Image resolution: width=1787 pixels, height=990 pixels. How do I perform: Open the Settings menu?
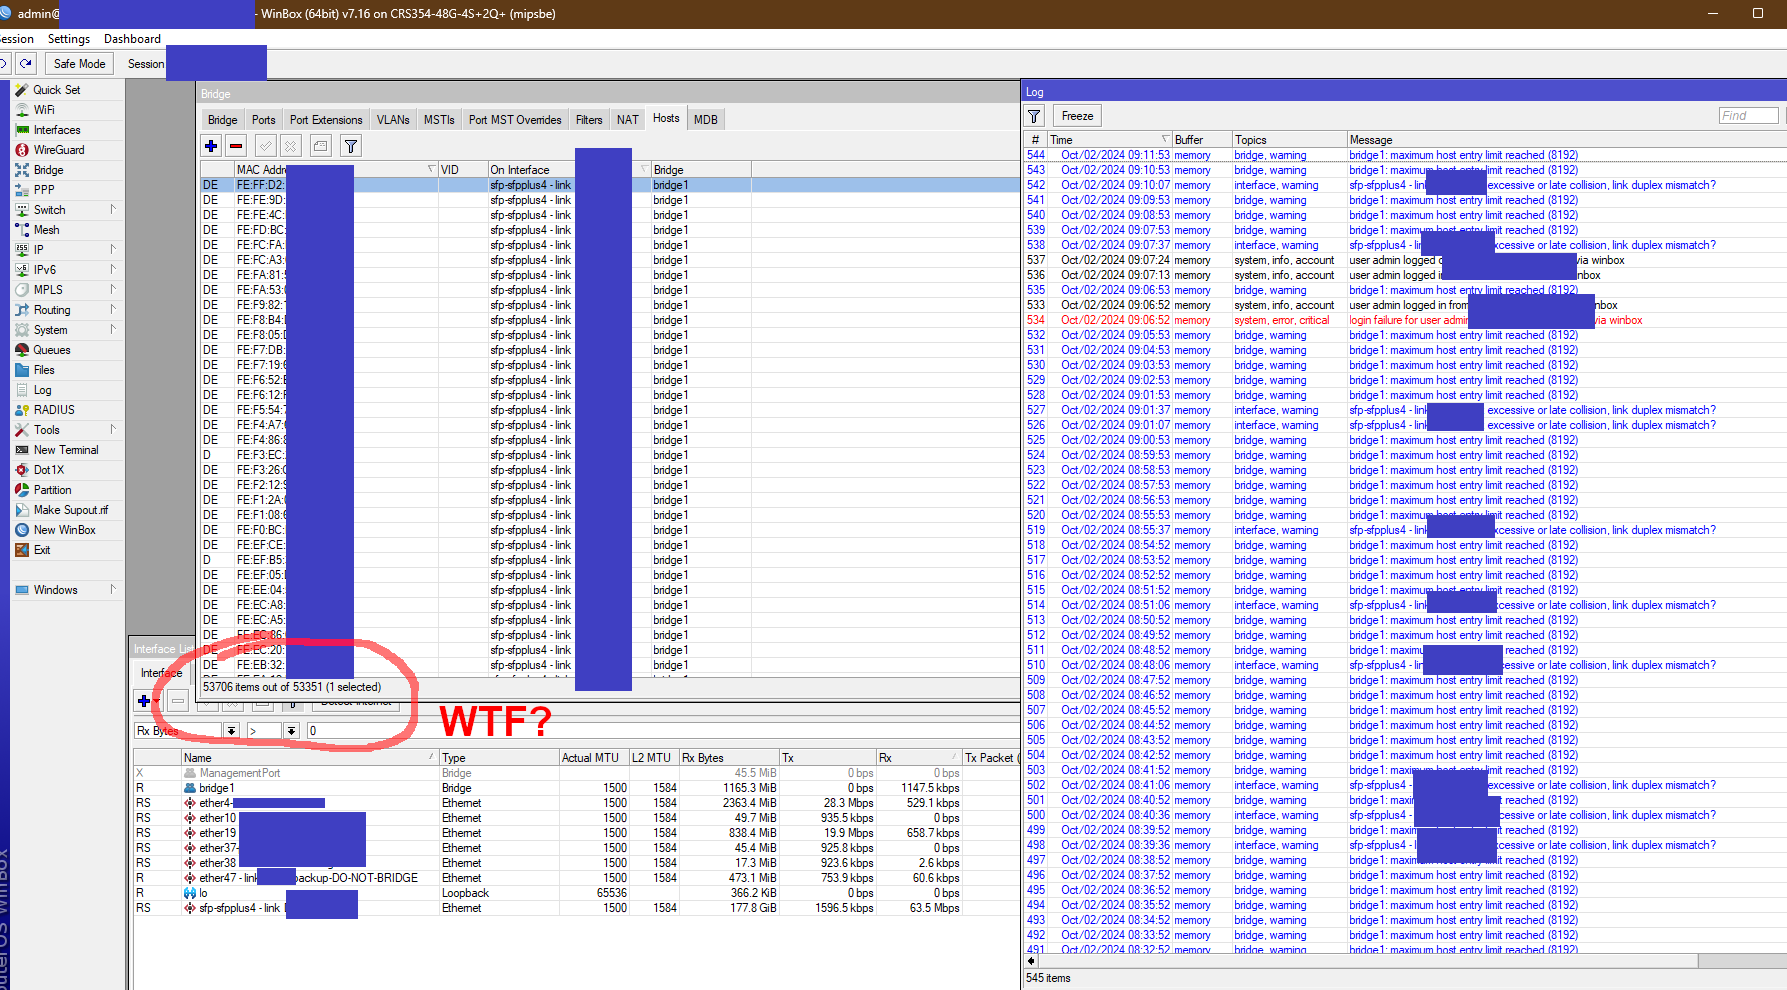69,38
